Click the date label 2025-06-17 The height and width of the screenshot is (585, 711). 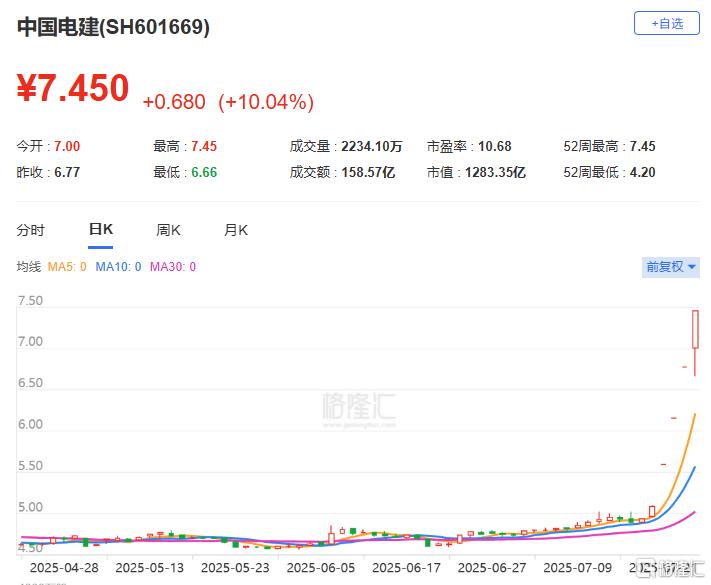tap(406, 568)
